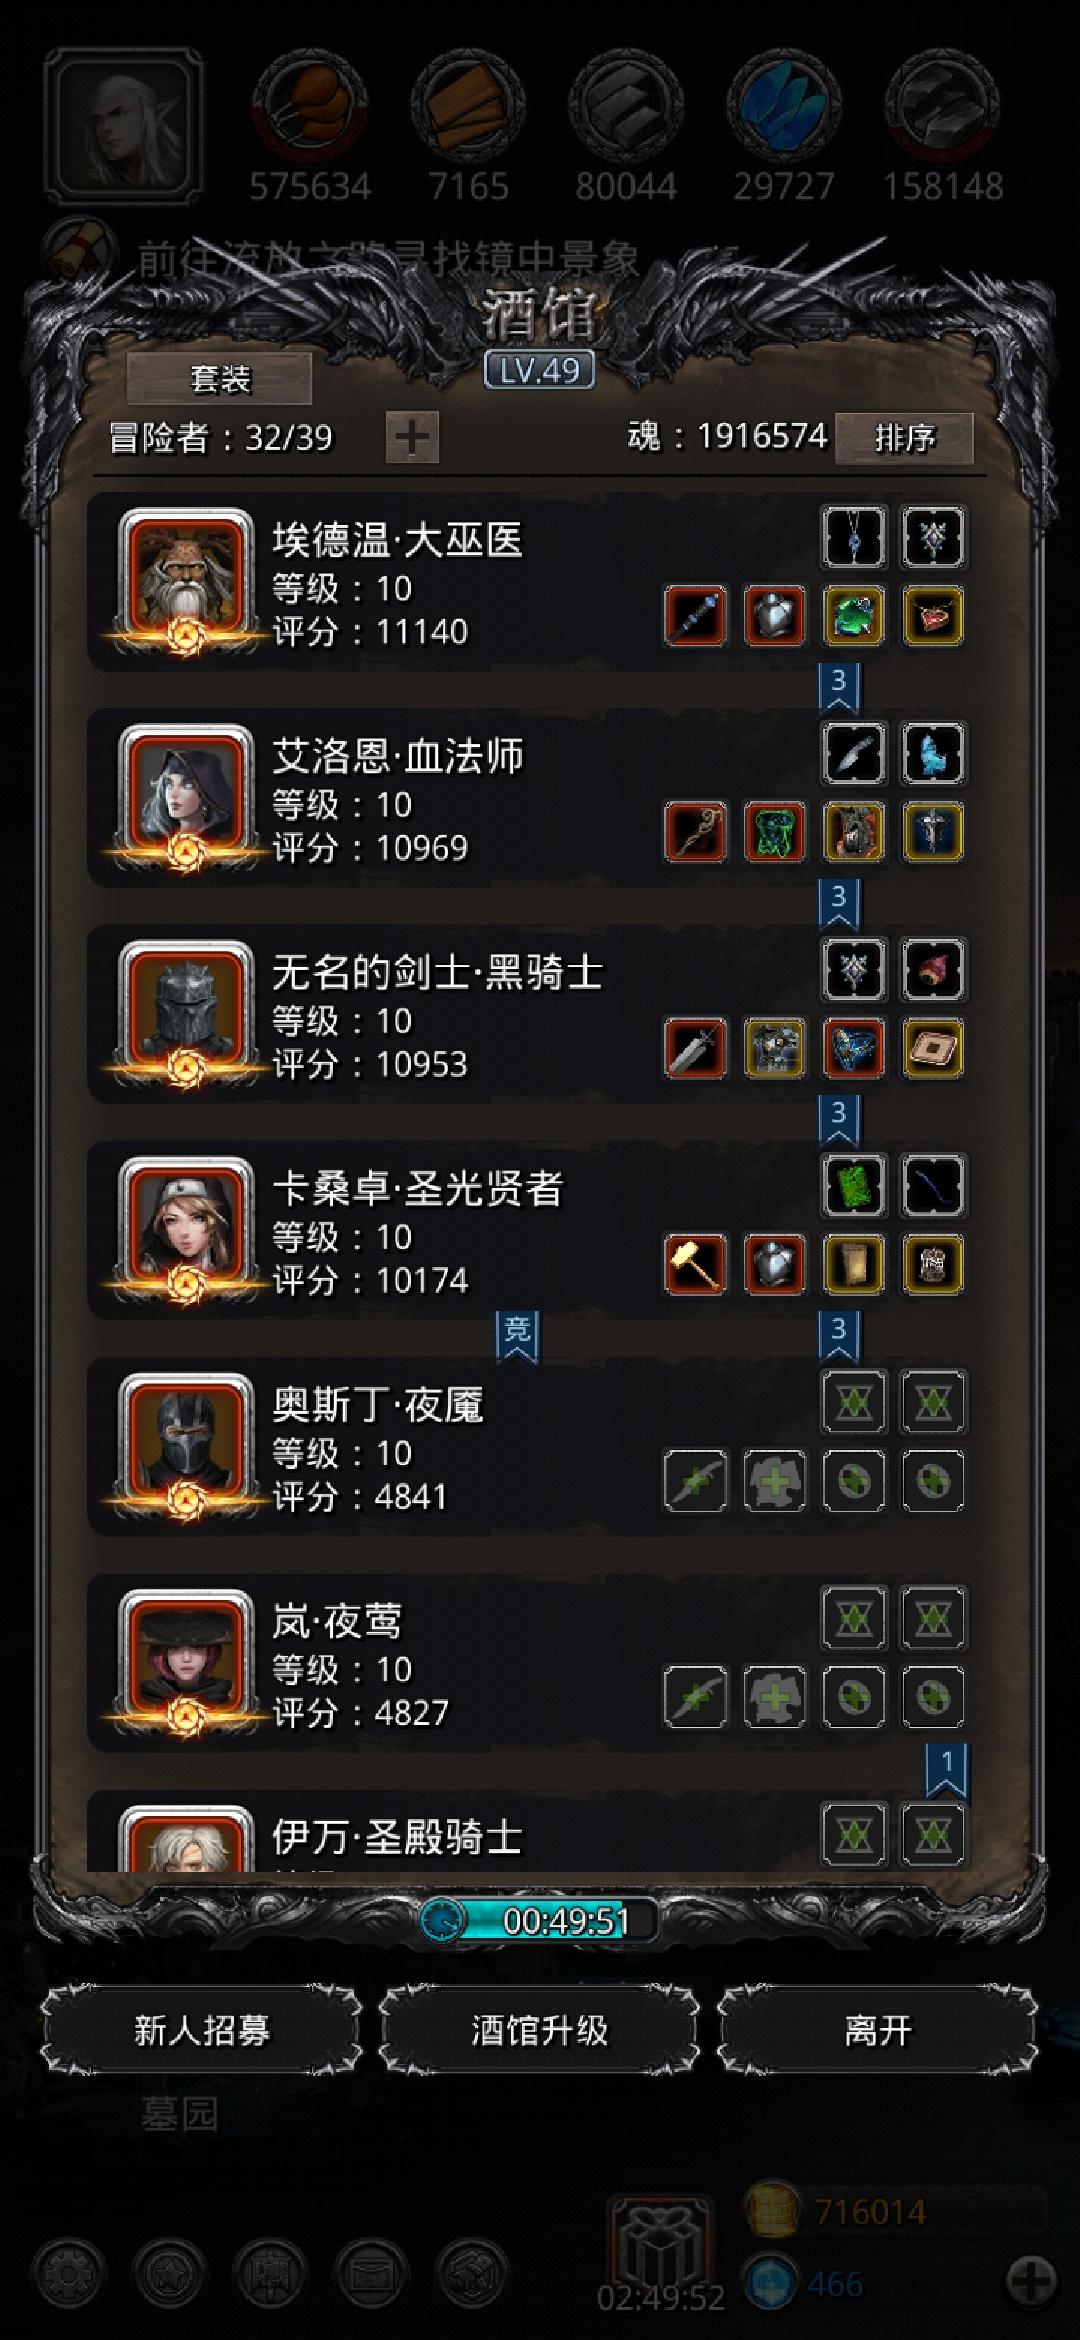Tap the 酒馆升级 upgrade button
The image size is (1080, 2340).
point(539,2031)
